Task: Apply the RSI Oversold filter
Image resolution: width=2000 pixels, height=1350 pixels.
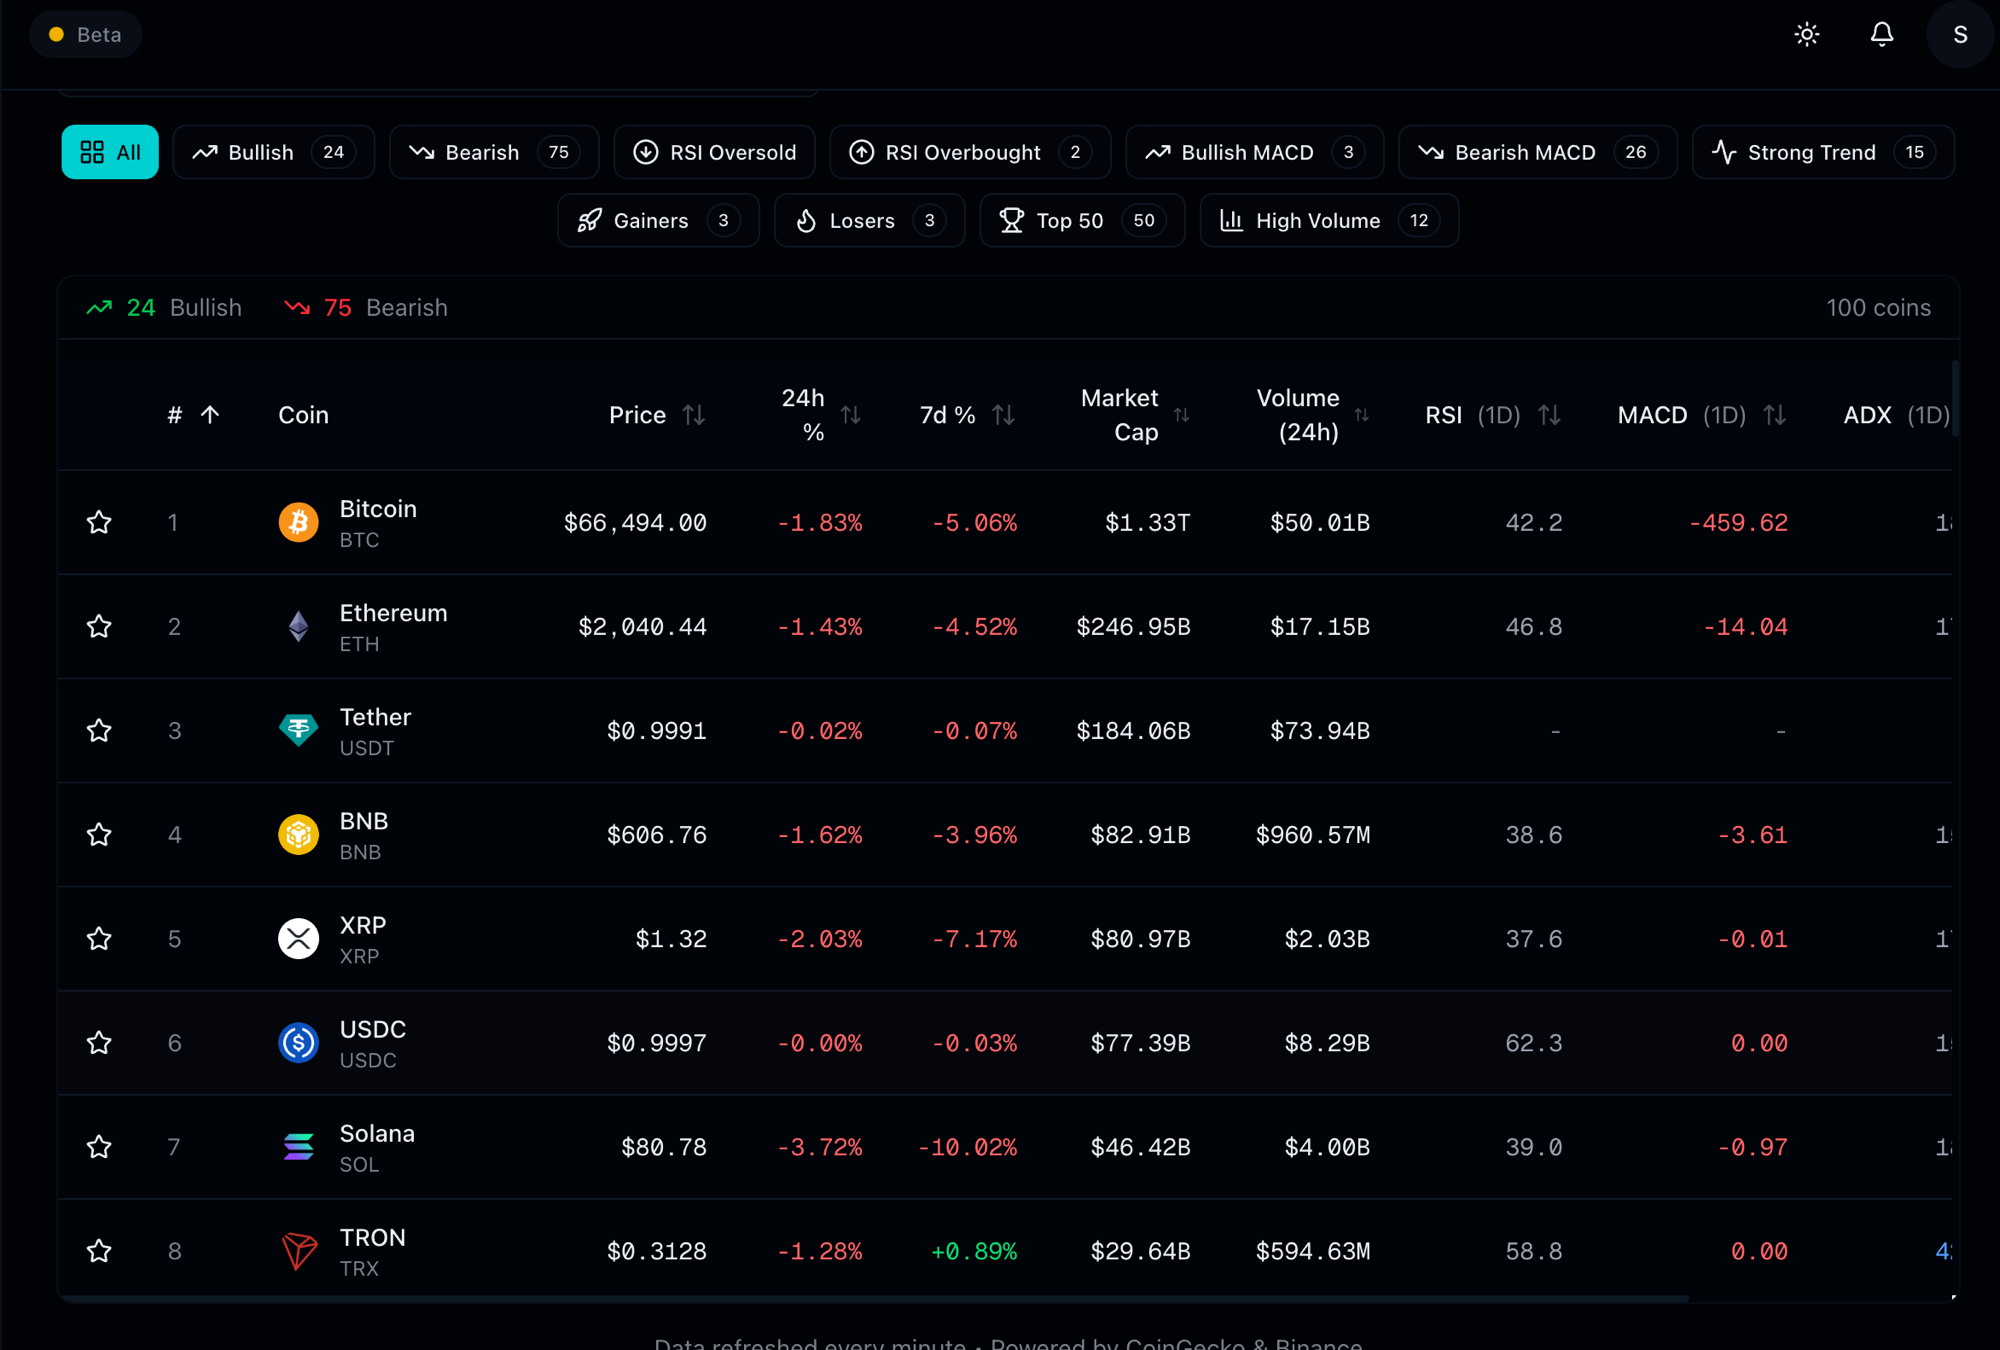Action: 714,152
